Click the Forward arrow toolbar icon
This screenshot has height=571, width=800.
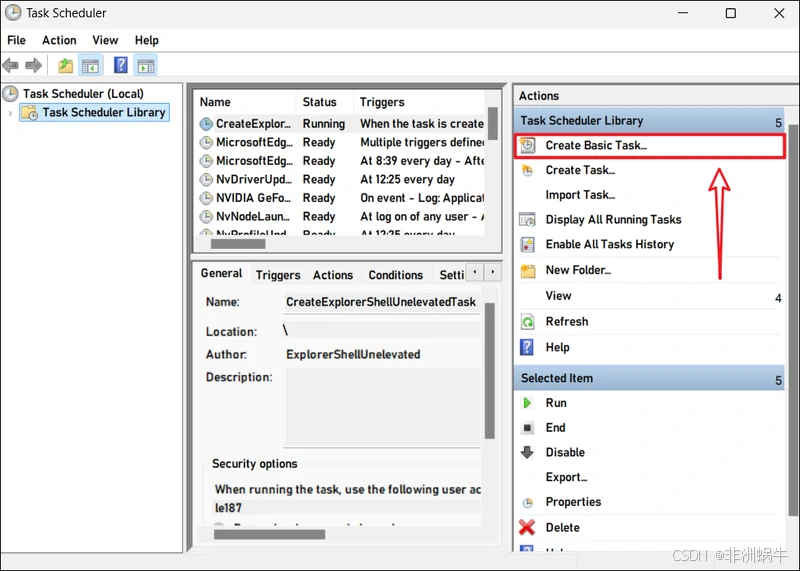[x=33, y=65]
